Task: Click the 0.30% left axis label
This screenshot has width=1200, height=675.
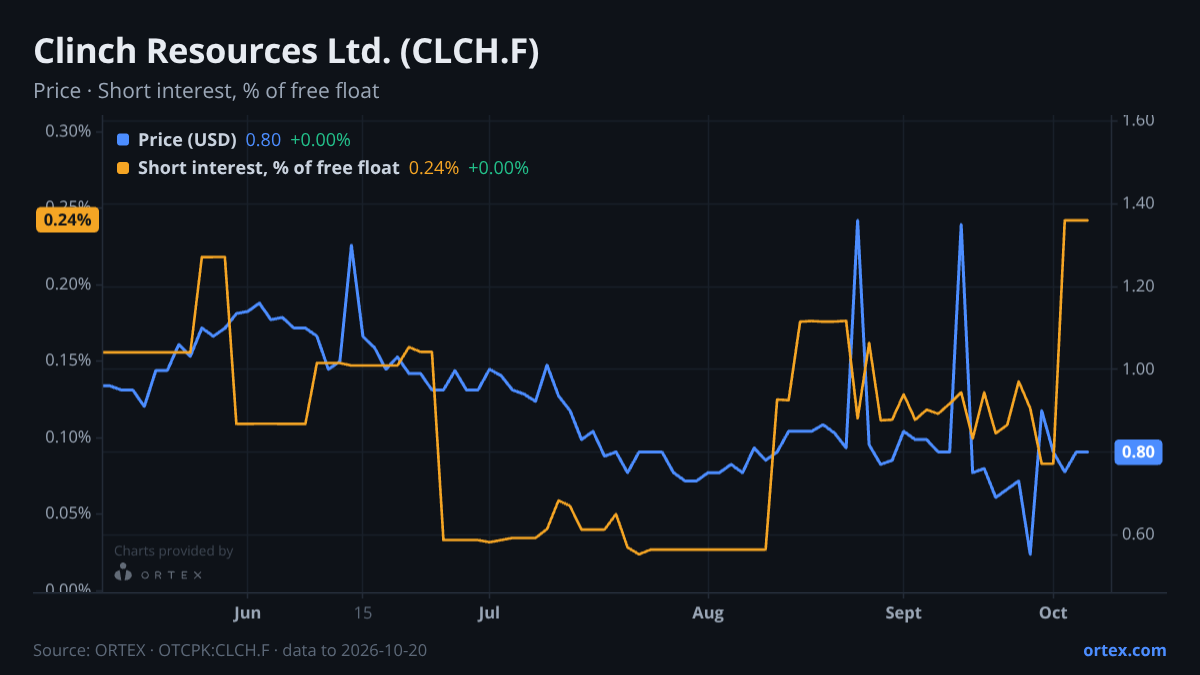Action: pyautogui.click(x=68, y=131)
